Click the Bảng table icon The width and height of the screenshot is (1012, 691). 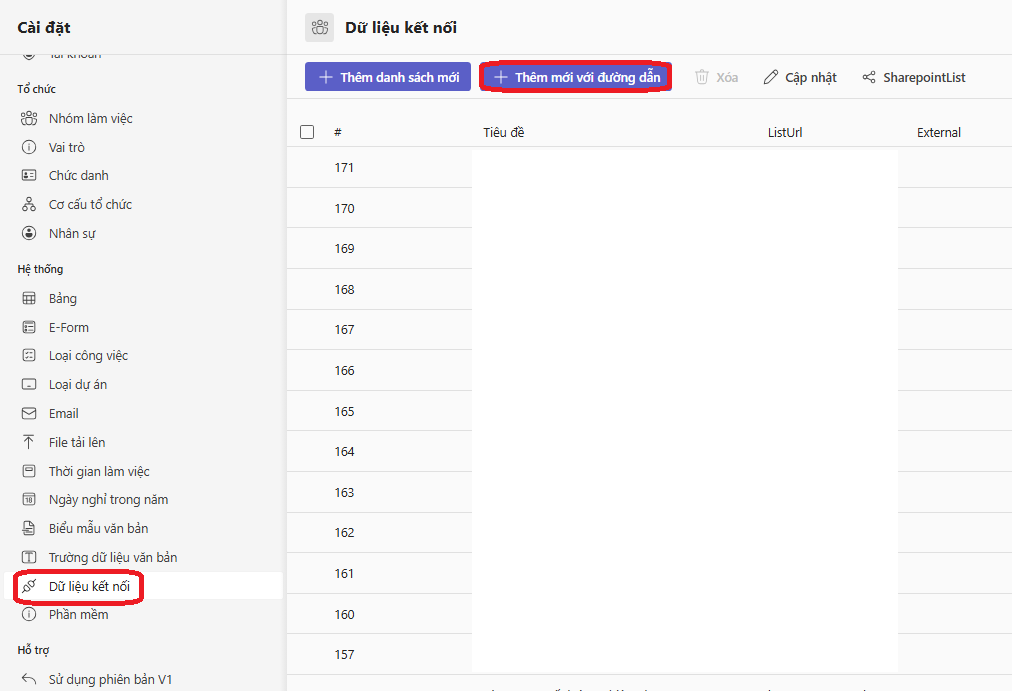click(x=29, y=299)
